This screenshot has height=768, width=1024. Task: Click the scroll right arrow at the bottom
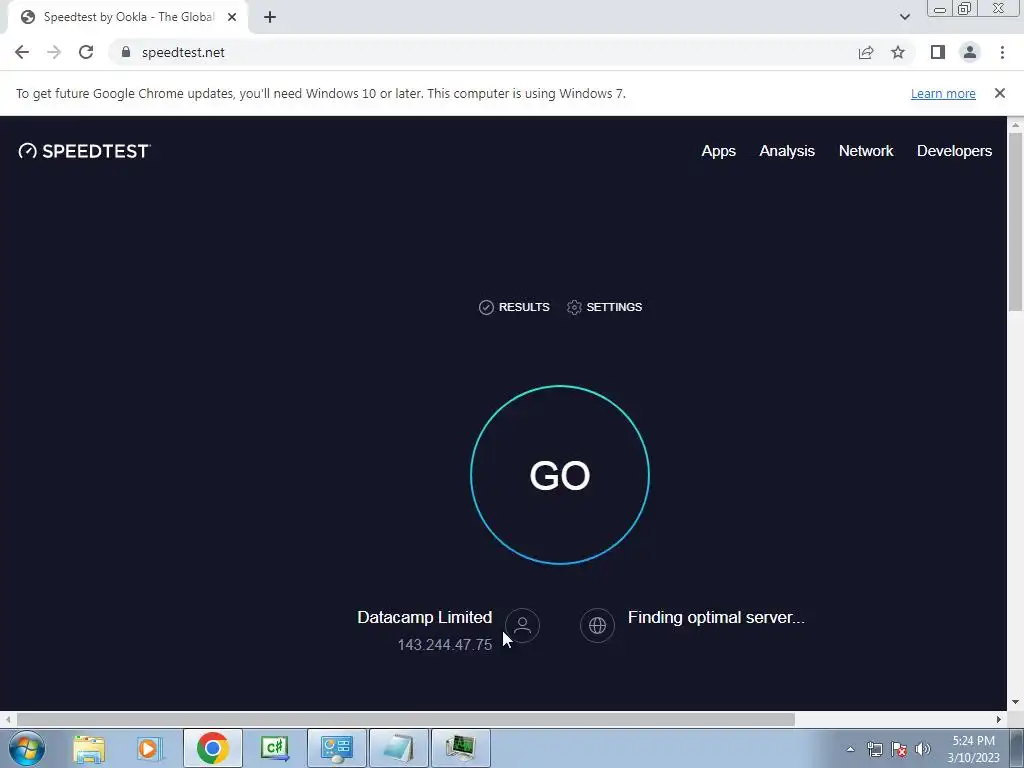click(998, 719)
